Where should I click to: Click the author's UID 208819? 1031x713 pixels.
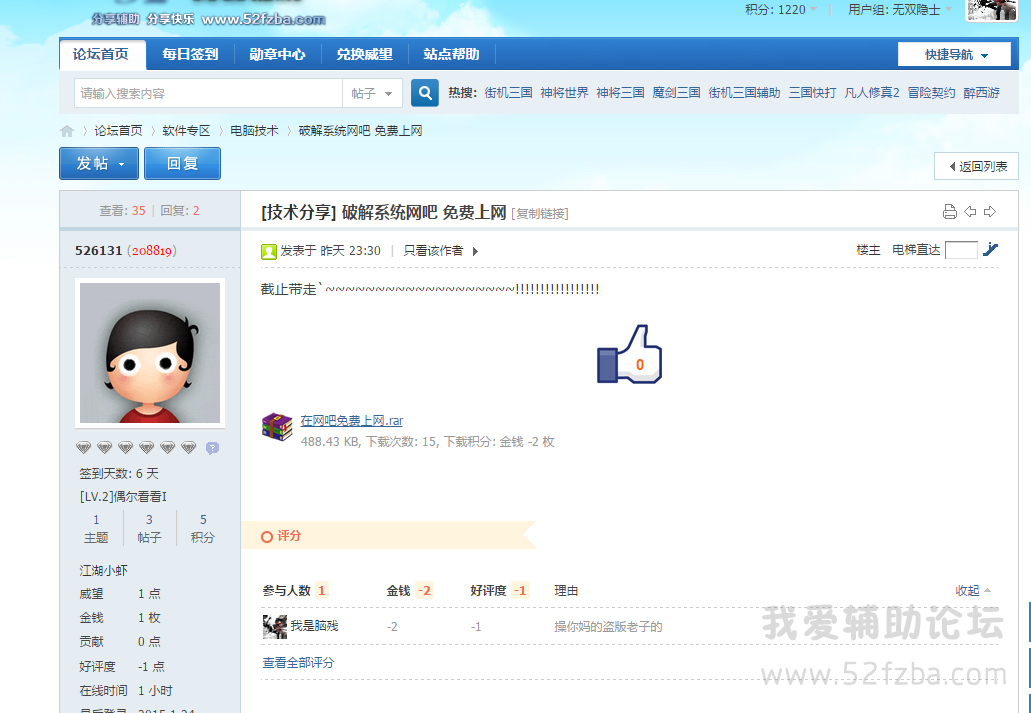(x=152, y=251)
